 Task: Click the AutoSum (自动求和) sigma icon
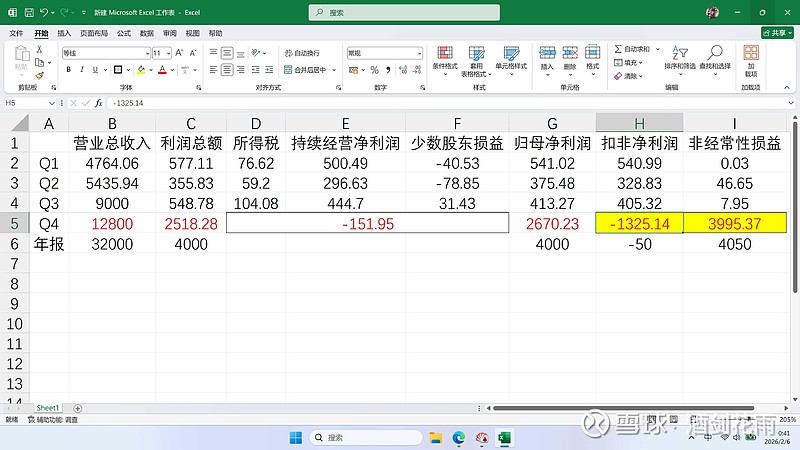[618, 49]
